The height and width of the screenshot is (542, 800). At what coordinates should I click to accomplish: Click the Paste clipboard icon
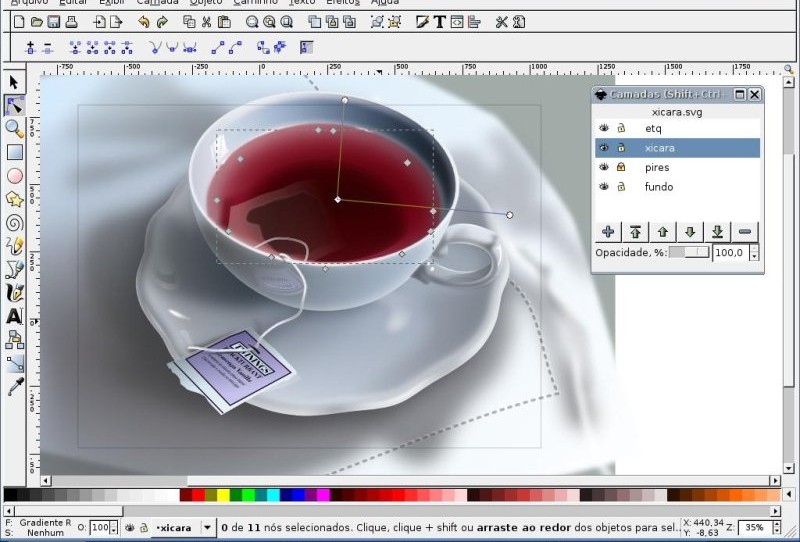(224, 22)
